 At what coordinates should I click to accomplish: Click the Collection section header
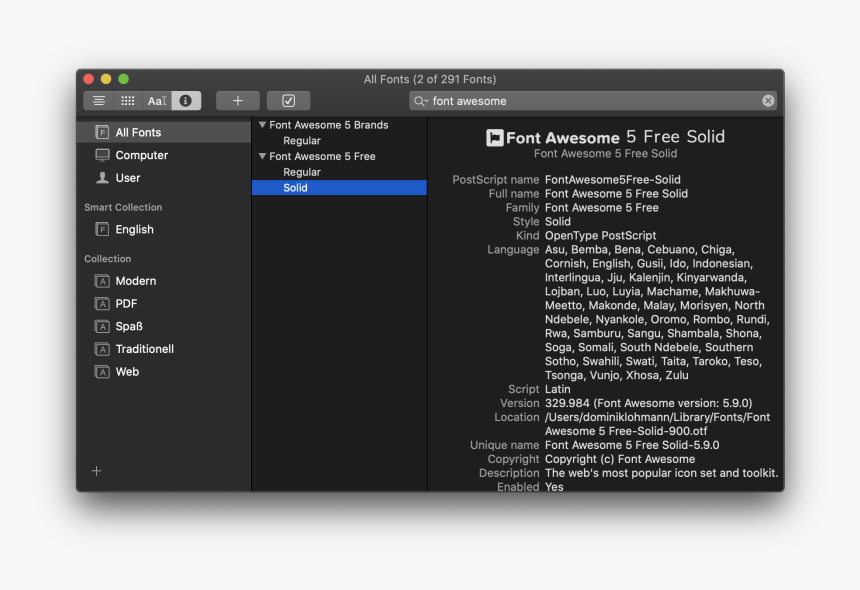[108, 259]
